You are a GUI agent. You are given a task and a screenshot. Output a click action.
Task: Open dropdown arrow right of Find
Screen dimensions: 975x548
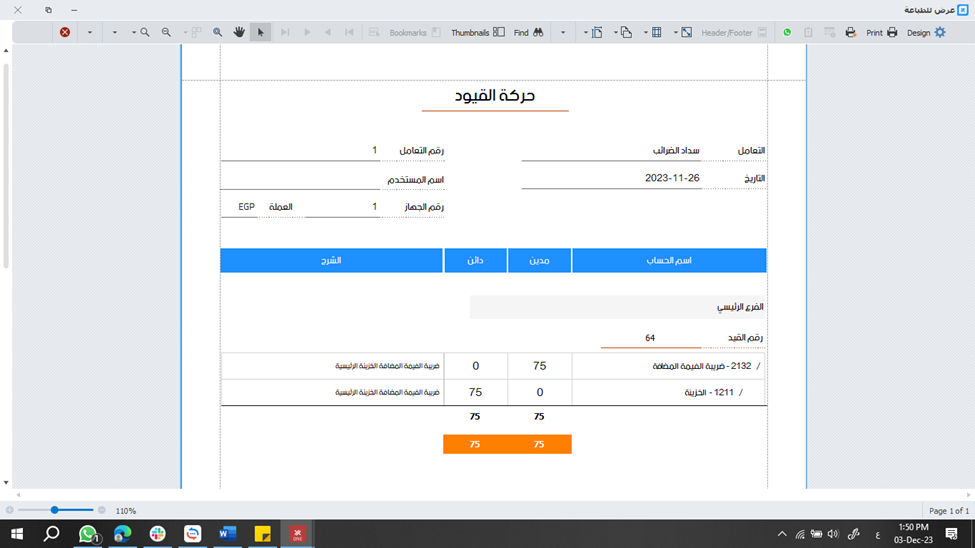pyautogui.click(x=563, y=32)
